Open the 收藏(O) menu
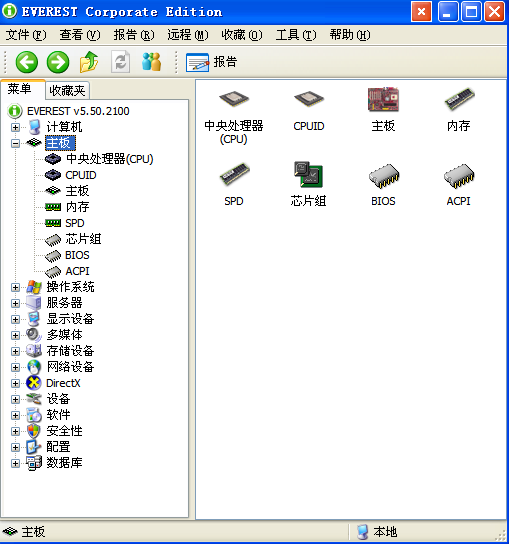The image size is (509, 544). [242, 35]
